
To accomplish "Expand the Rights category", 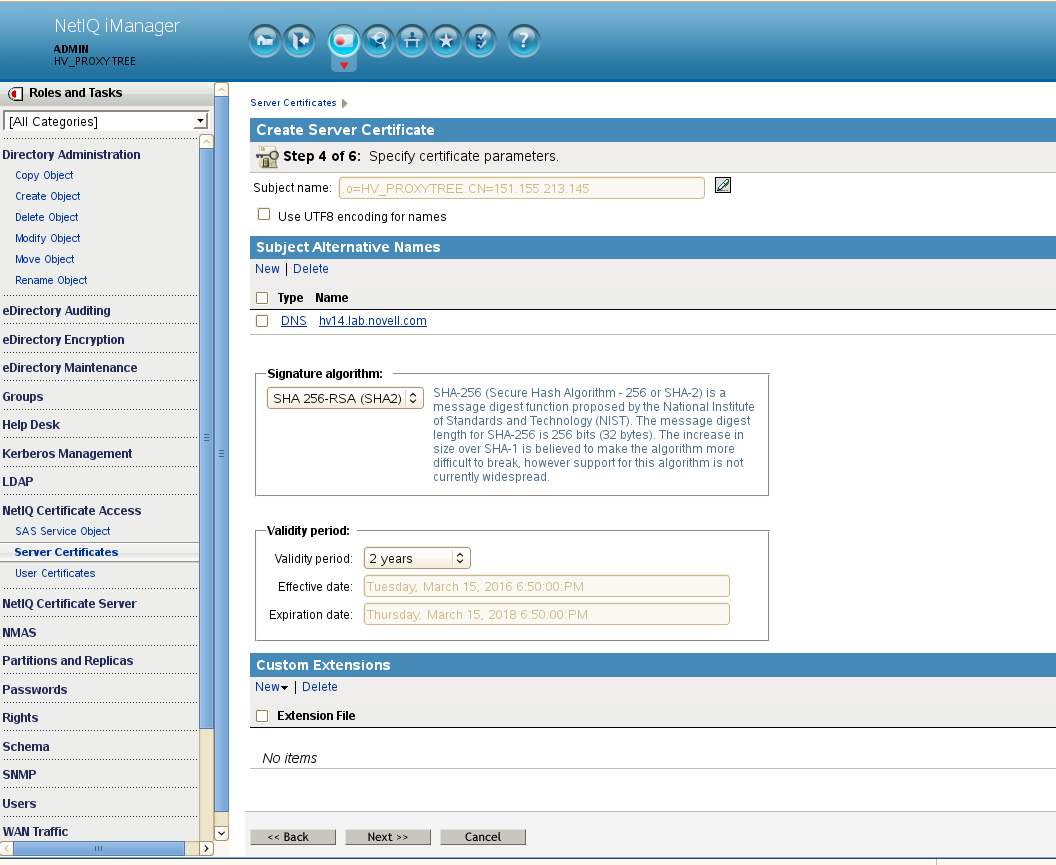I will click(20, 718).
